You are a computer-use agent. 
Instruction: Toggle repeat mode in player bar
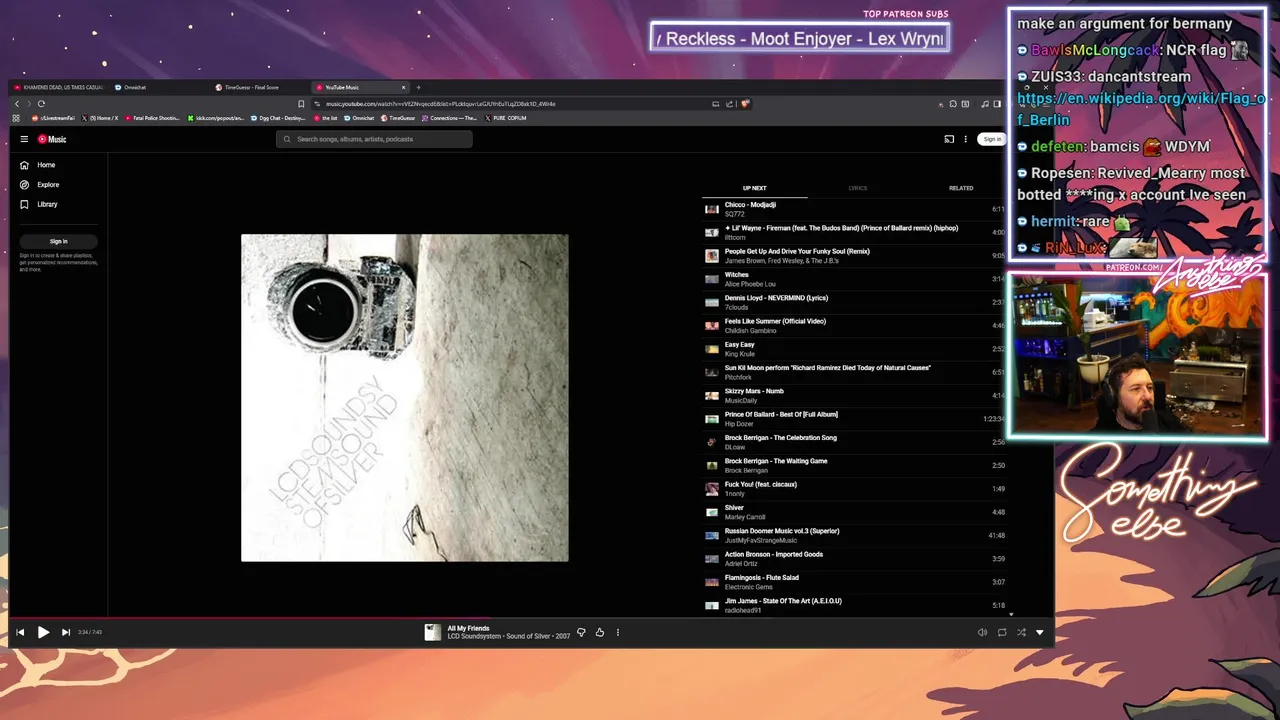(1002, 632)
